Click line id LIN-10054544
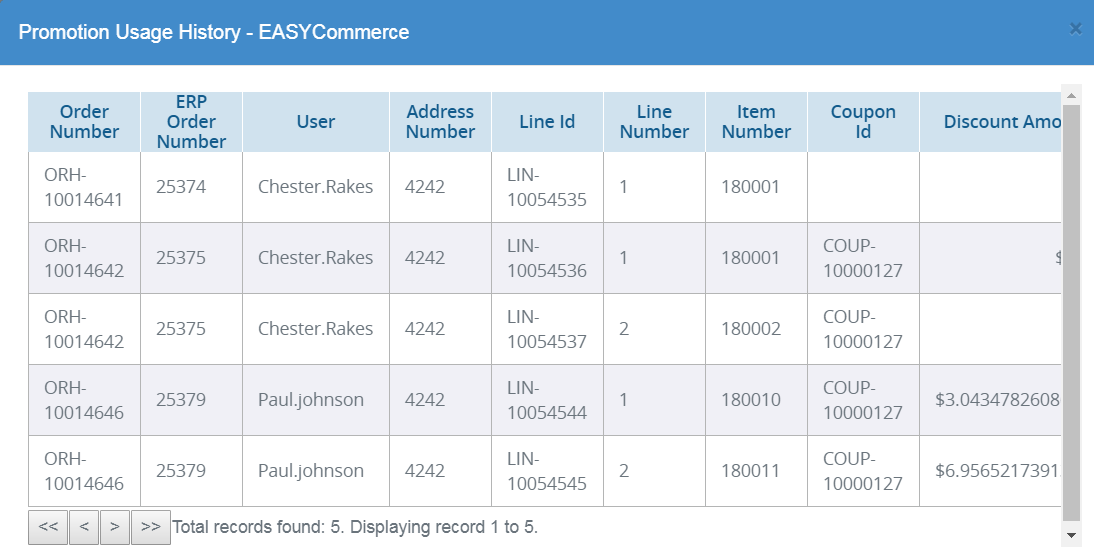This screenshot has width=1094, height=554. (546, 400)
